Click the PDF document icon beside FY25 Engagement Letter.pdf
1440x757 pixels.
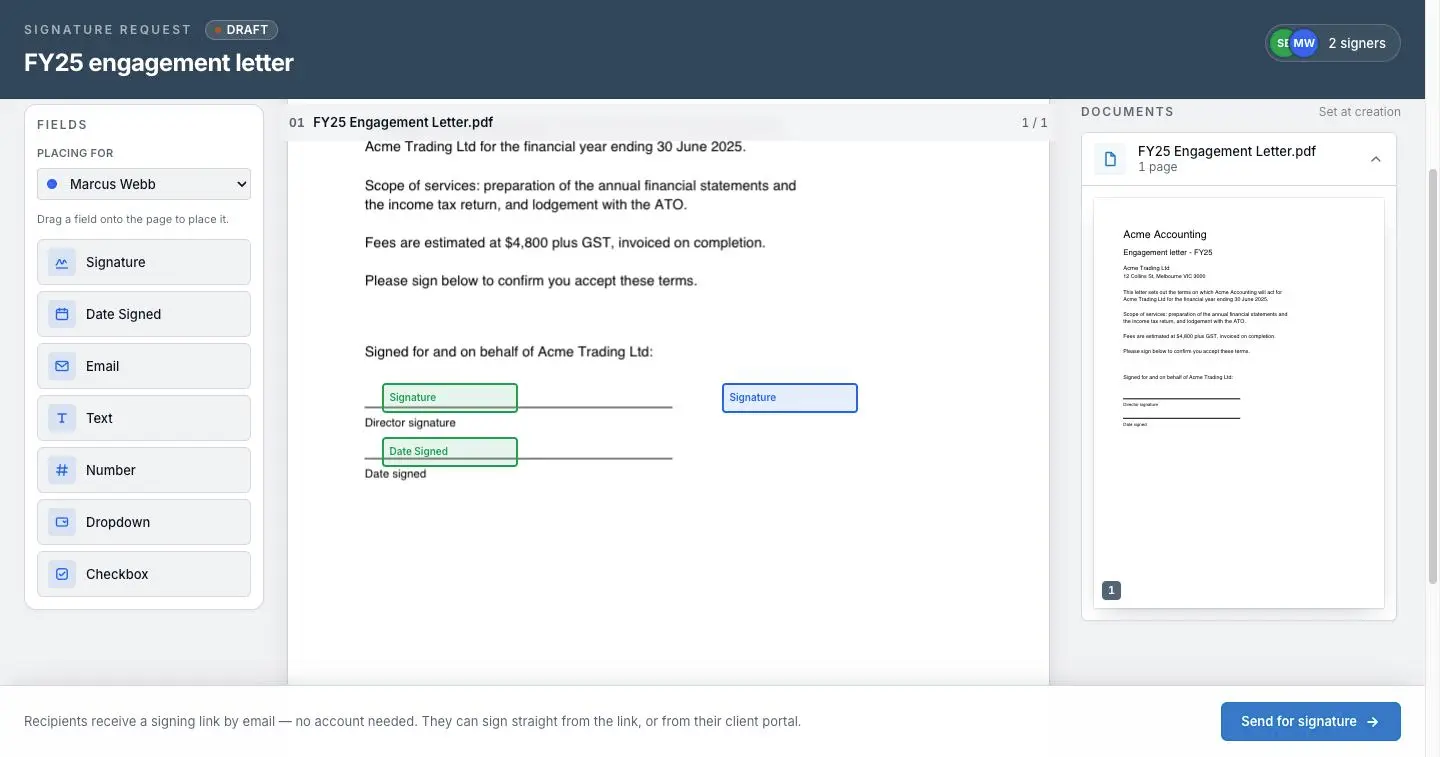[x=1110, y=159]
